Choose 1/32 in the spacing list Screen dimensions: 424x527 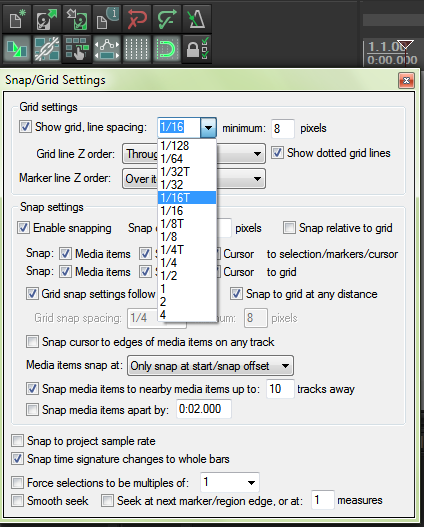pyautogui.click(x=187, y=185)
